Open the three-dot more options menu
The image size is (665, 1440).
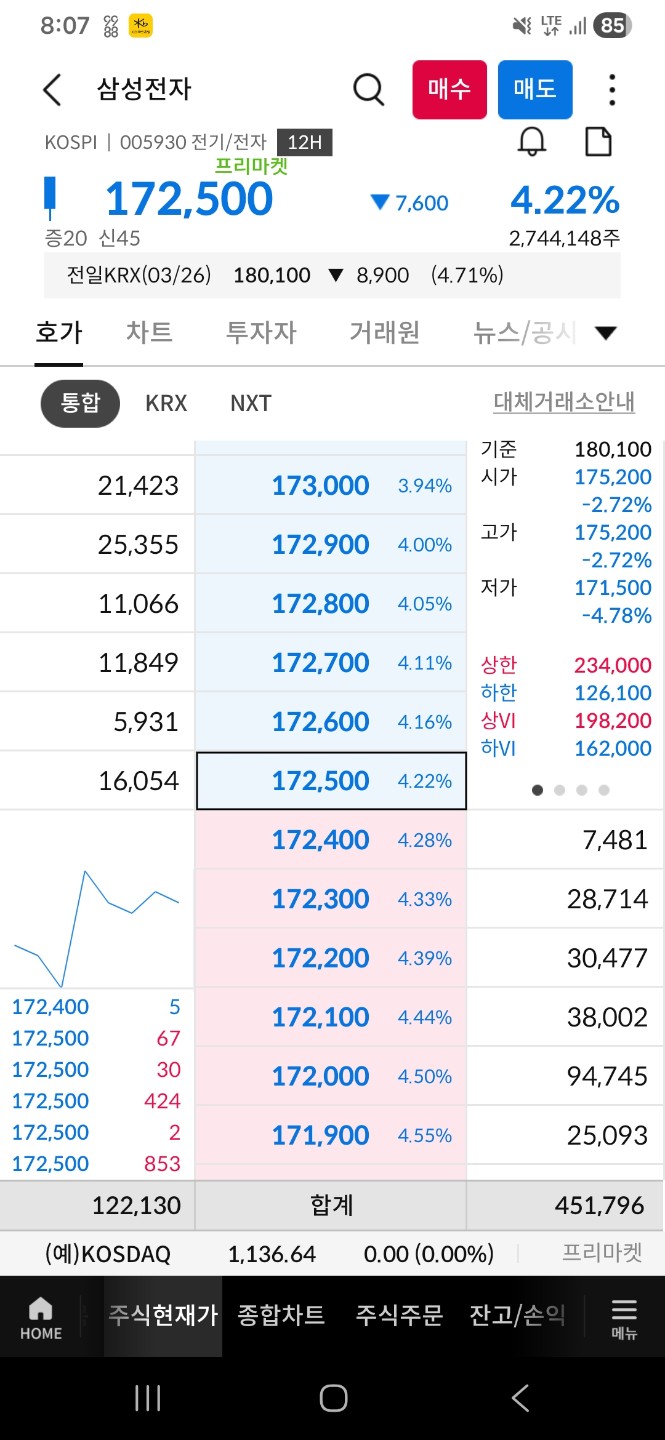(612, 90)
